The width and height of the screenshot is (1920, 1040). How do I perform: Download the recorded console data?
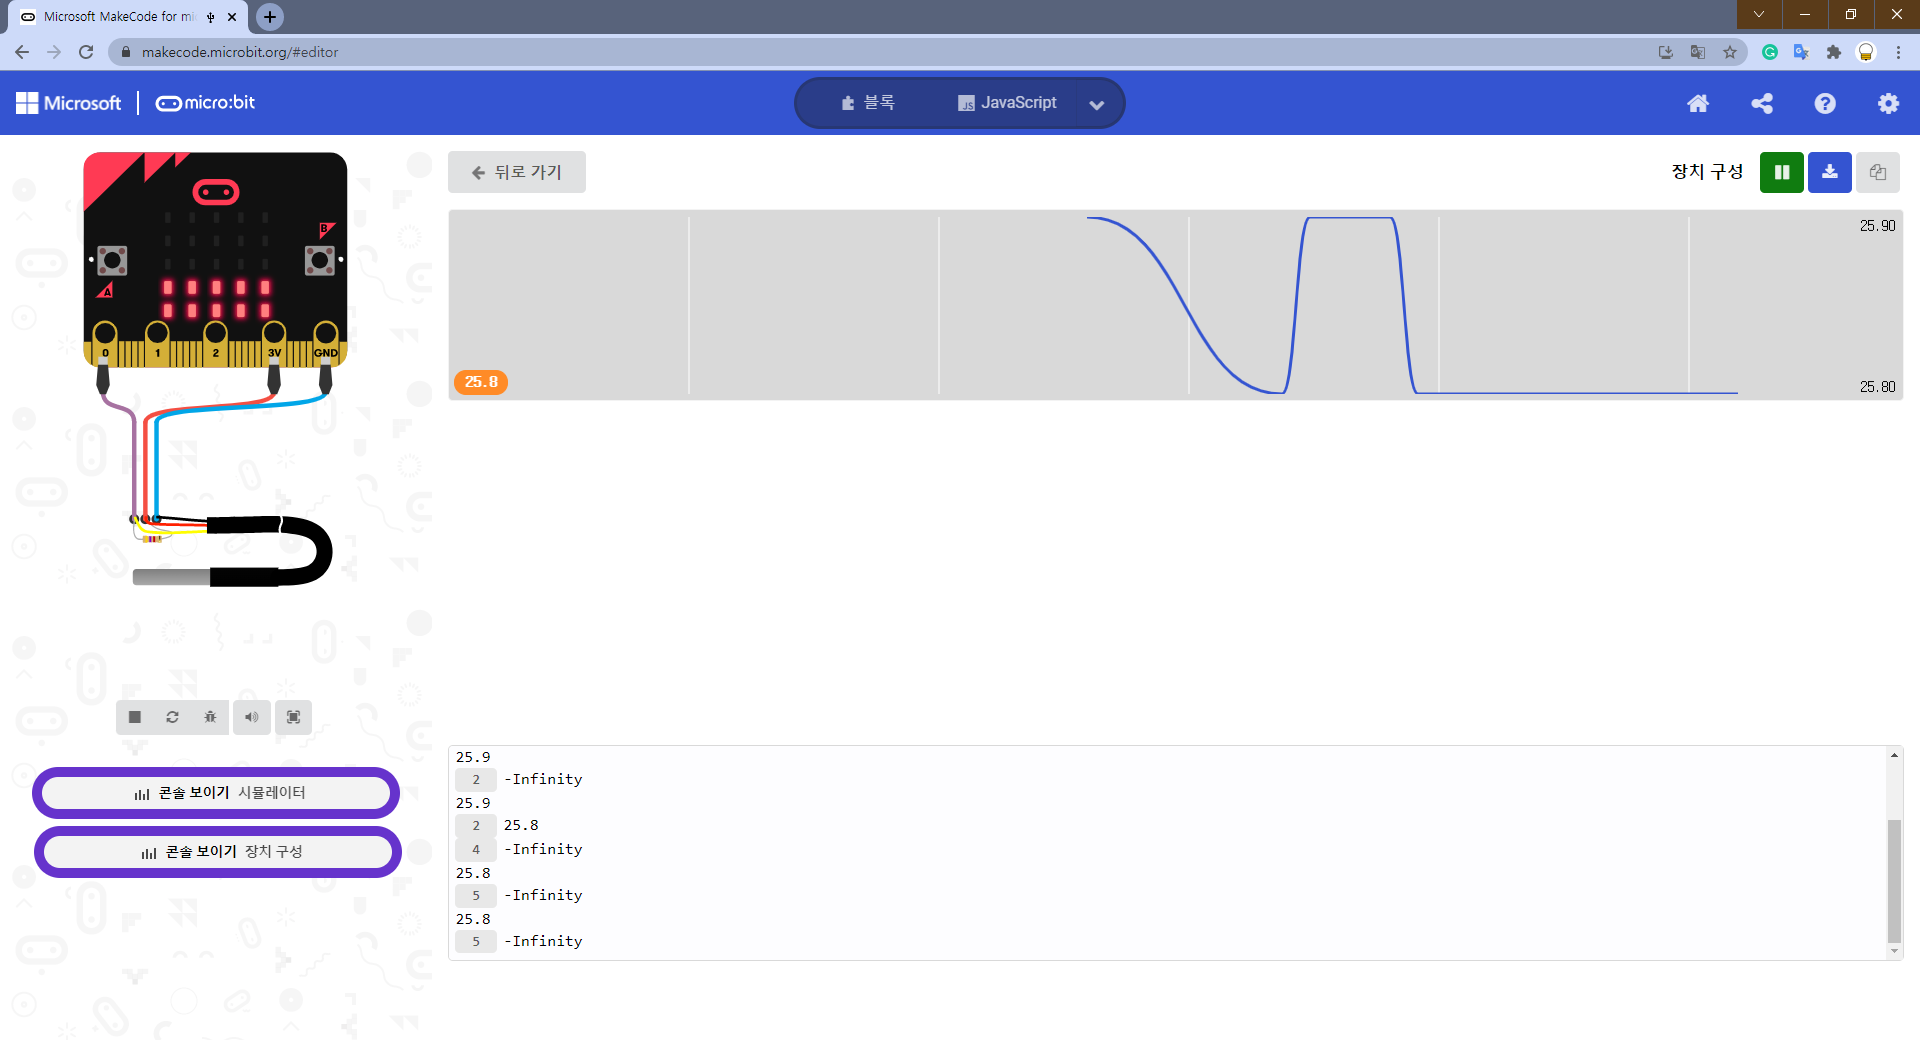pos(1829,172)
